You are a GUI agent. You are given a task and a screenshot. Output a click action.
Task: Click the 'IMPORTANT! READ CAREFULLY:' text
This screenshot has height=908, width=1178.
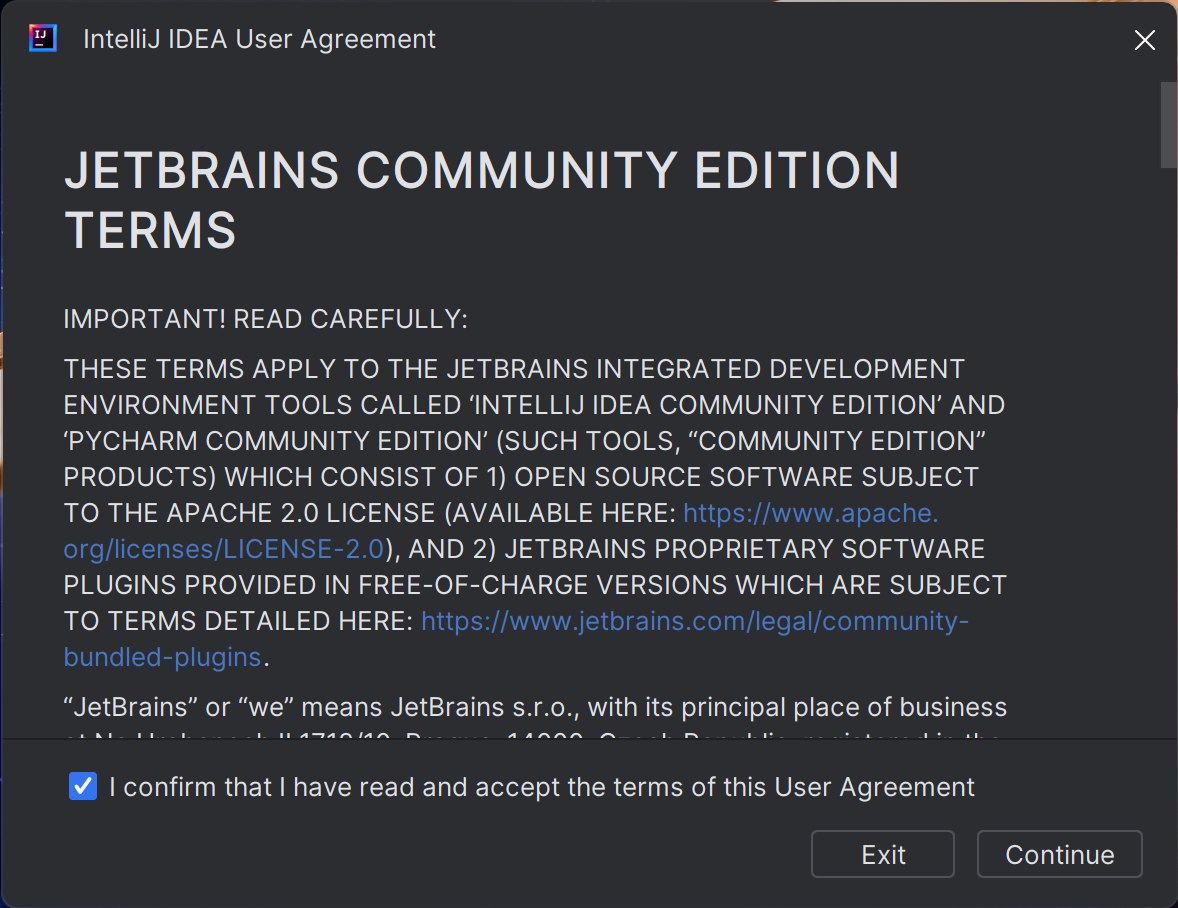(265, 319)
